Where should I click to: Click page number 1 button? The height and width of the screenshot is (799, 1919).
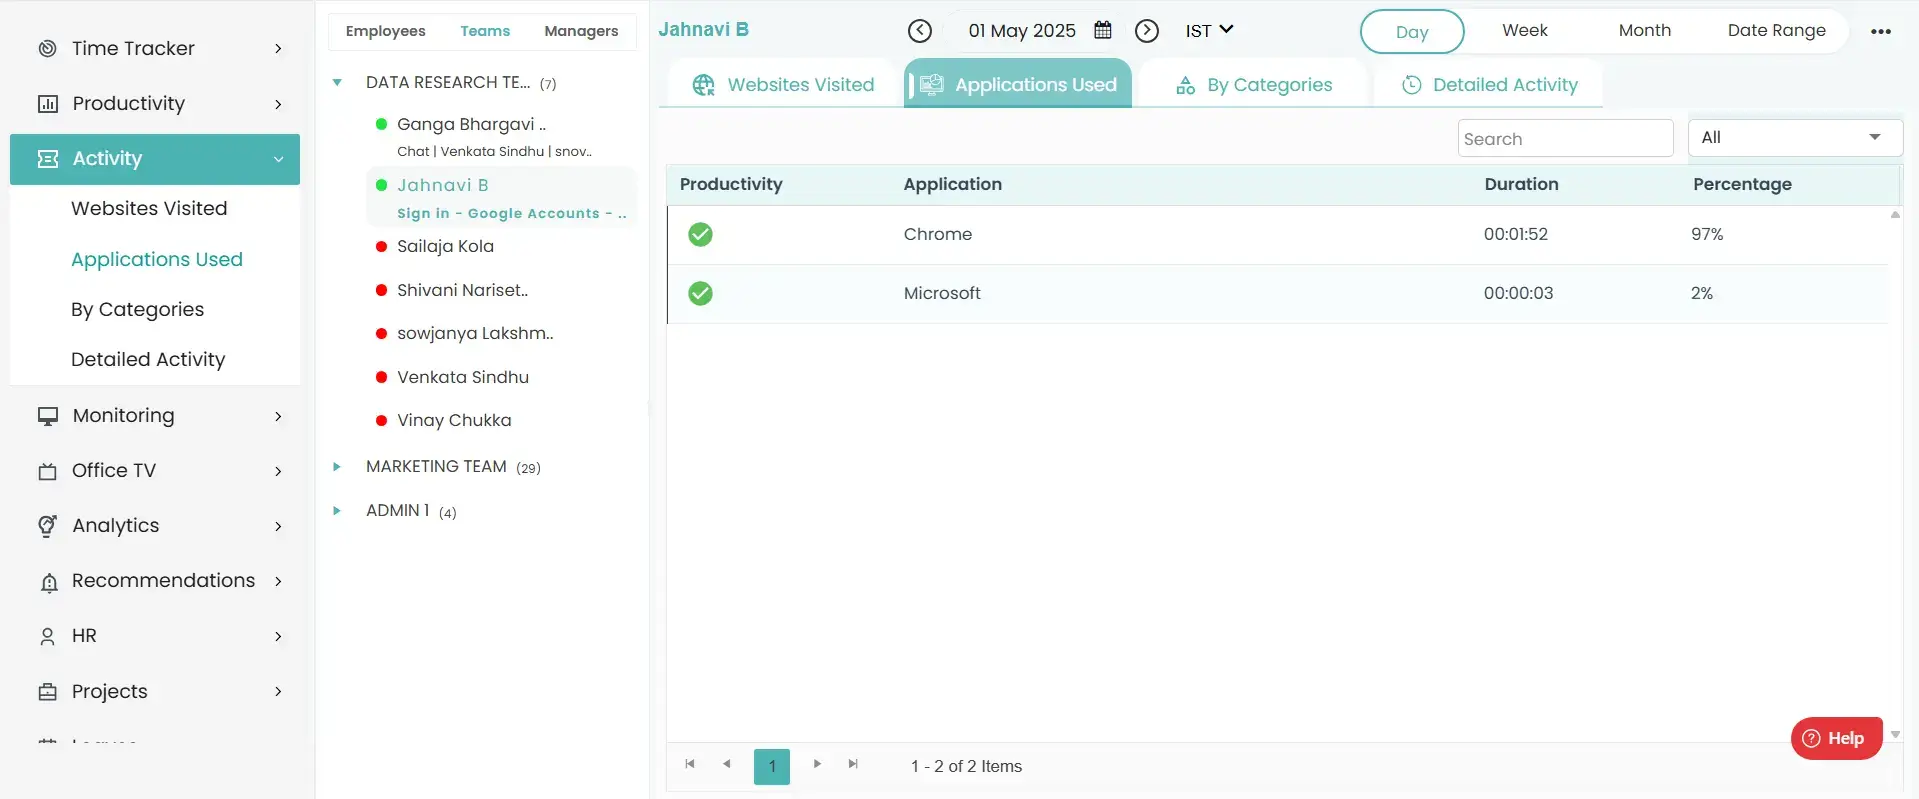(772, 767)
